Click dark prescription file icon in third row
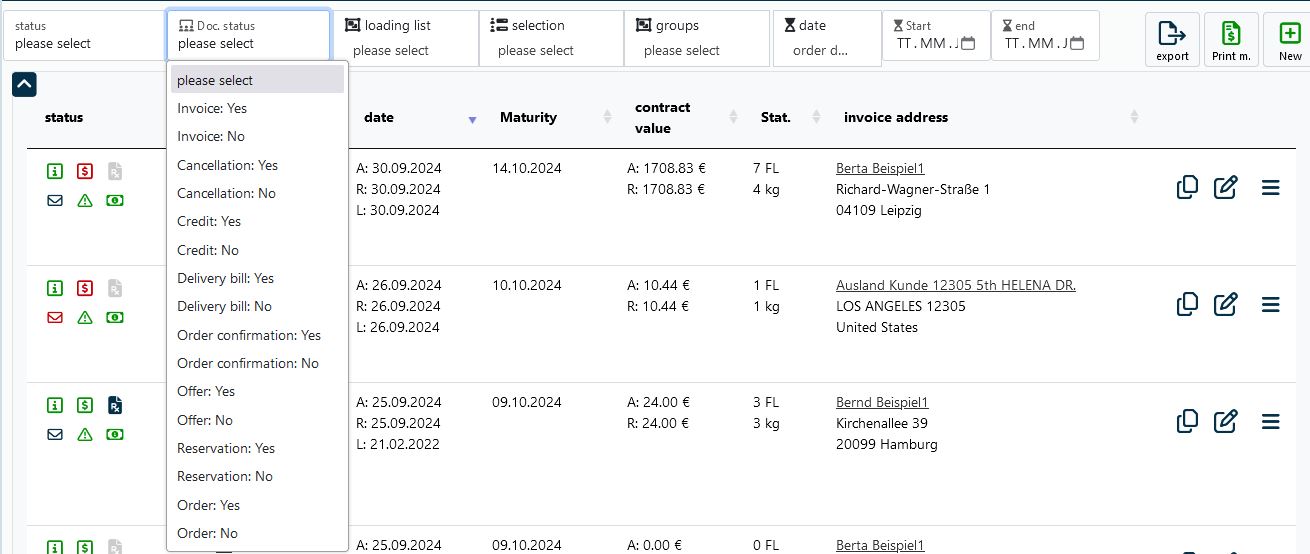 tap(115, 405)
